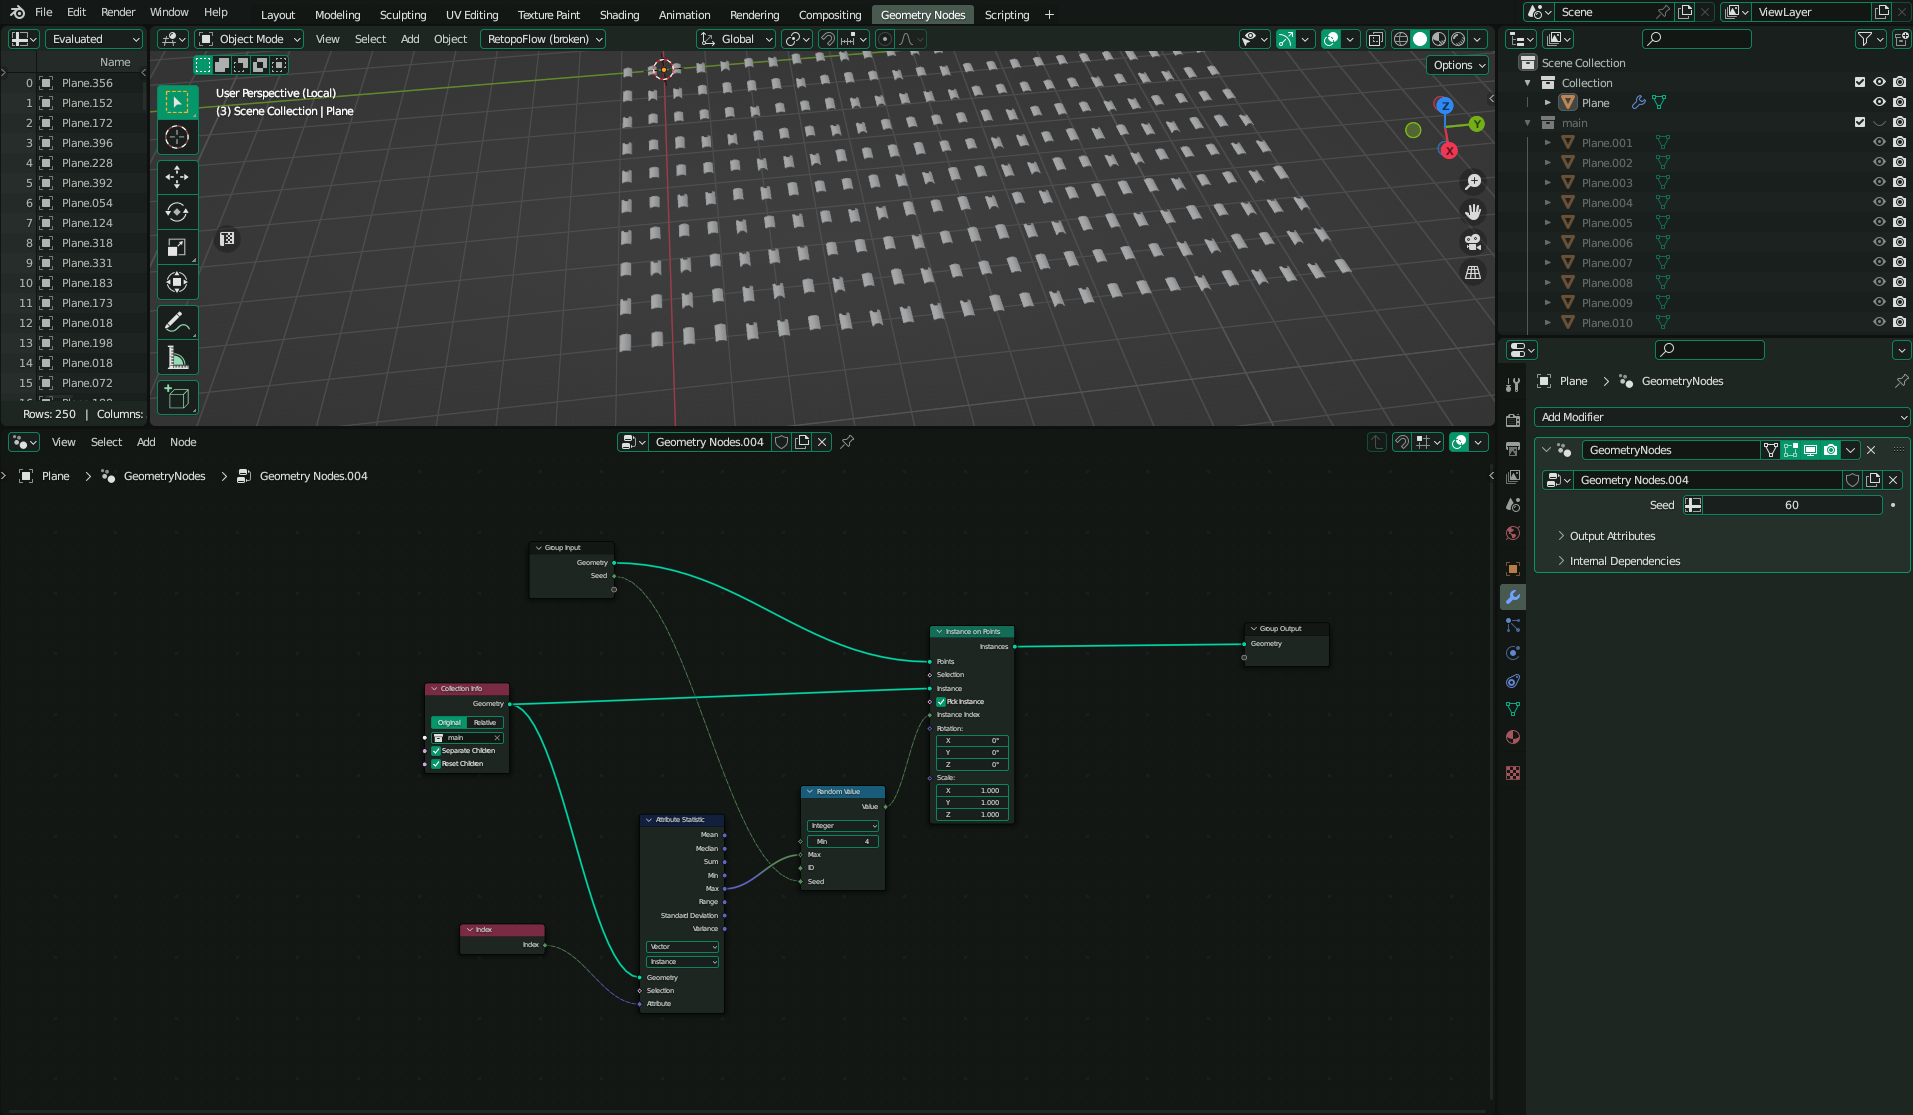1913x1115 pixels.
Task: Open RetopoFlow (broken) dropdown
Action: (x=543, y=39)
